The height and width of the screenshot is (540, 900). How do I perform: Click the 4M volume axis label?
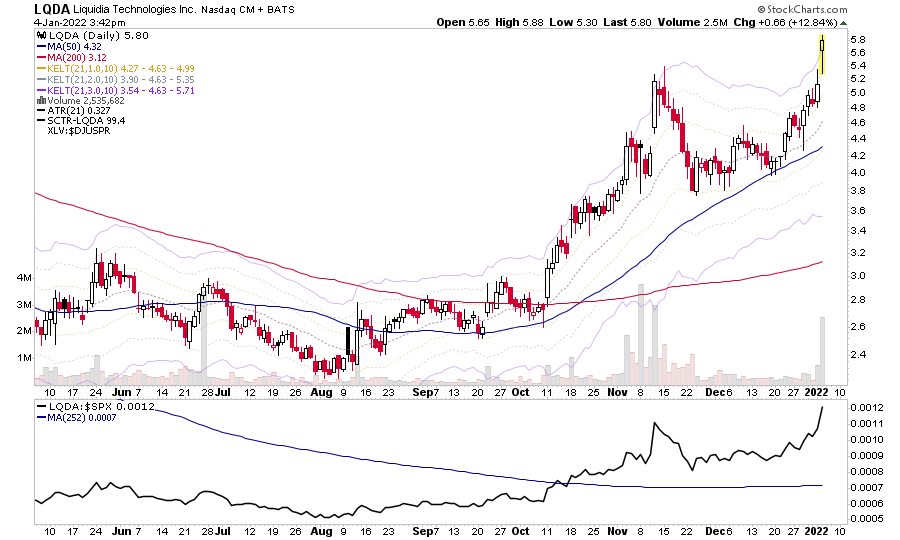[x=24, y=278]
